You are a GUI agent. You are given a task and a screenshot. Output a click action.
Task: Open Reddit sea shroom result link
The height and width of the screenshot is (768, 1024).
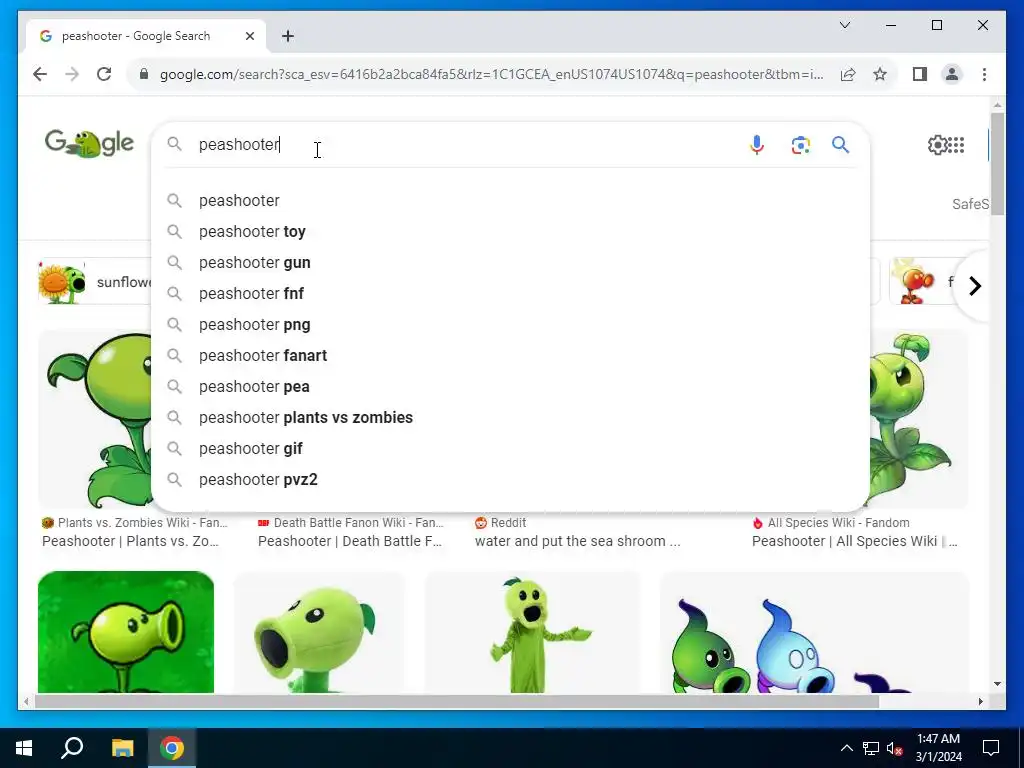(x=577, y=532)
